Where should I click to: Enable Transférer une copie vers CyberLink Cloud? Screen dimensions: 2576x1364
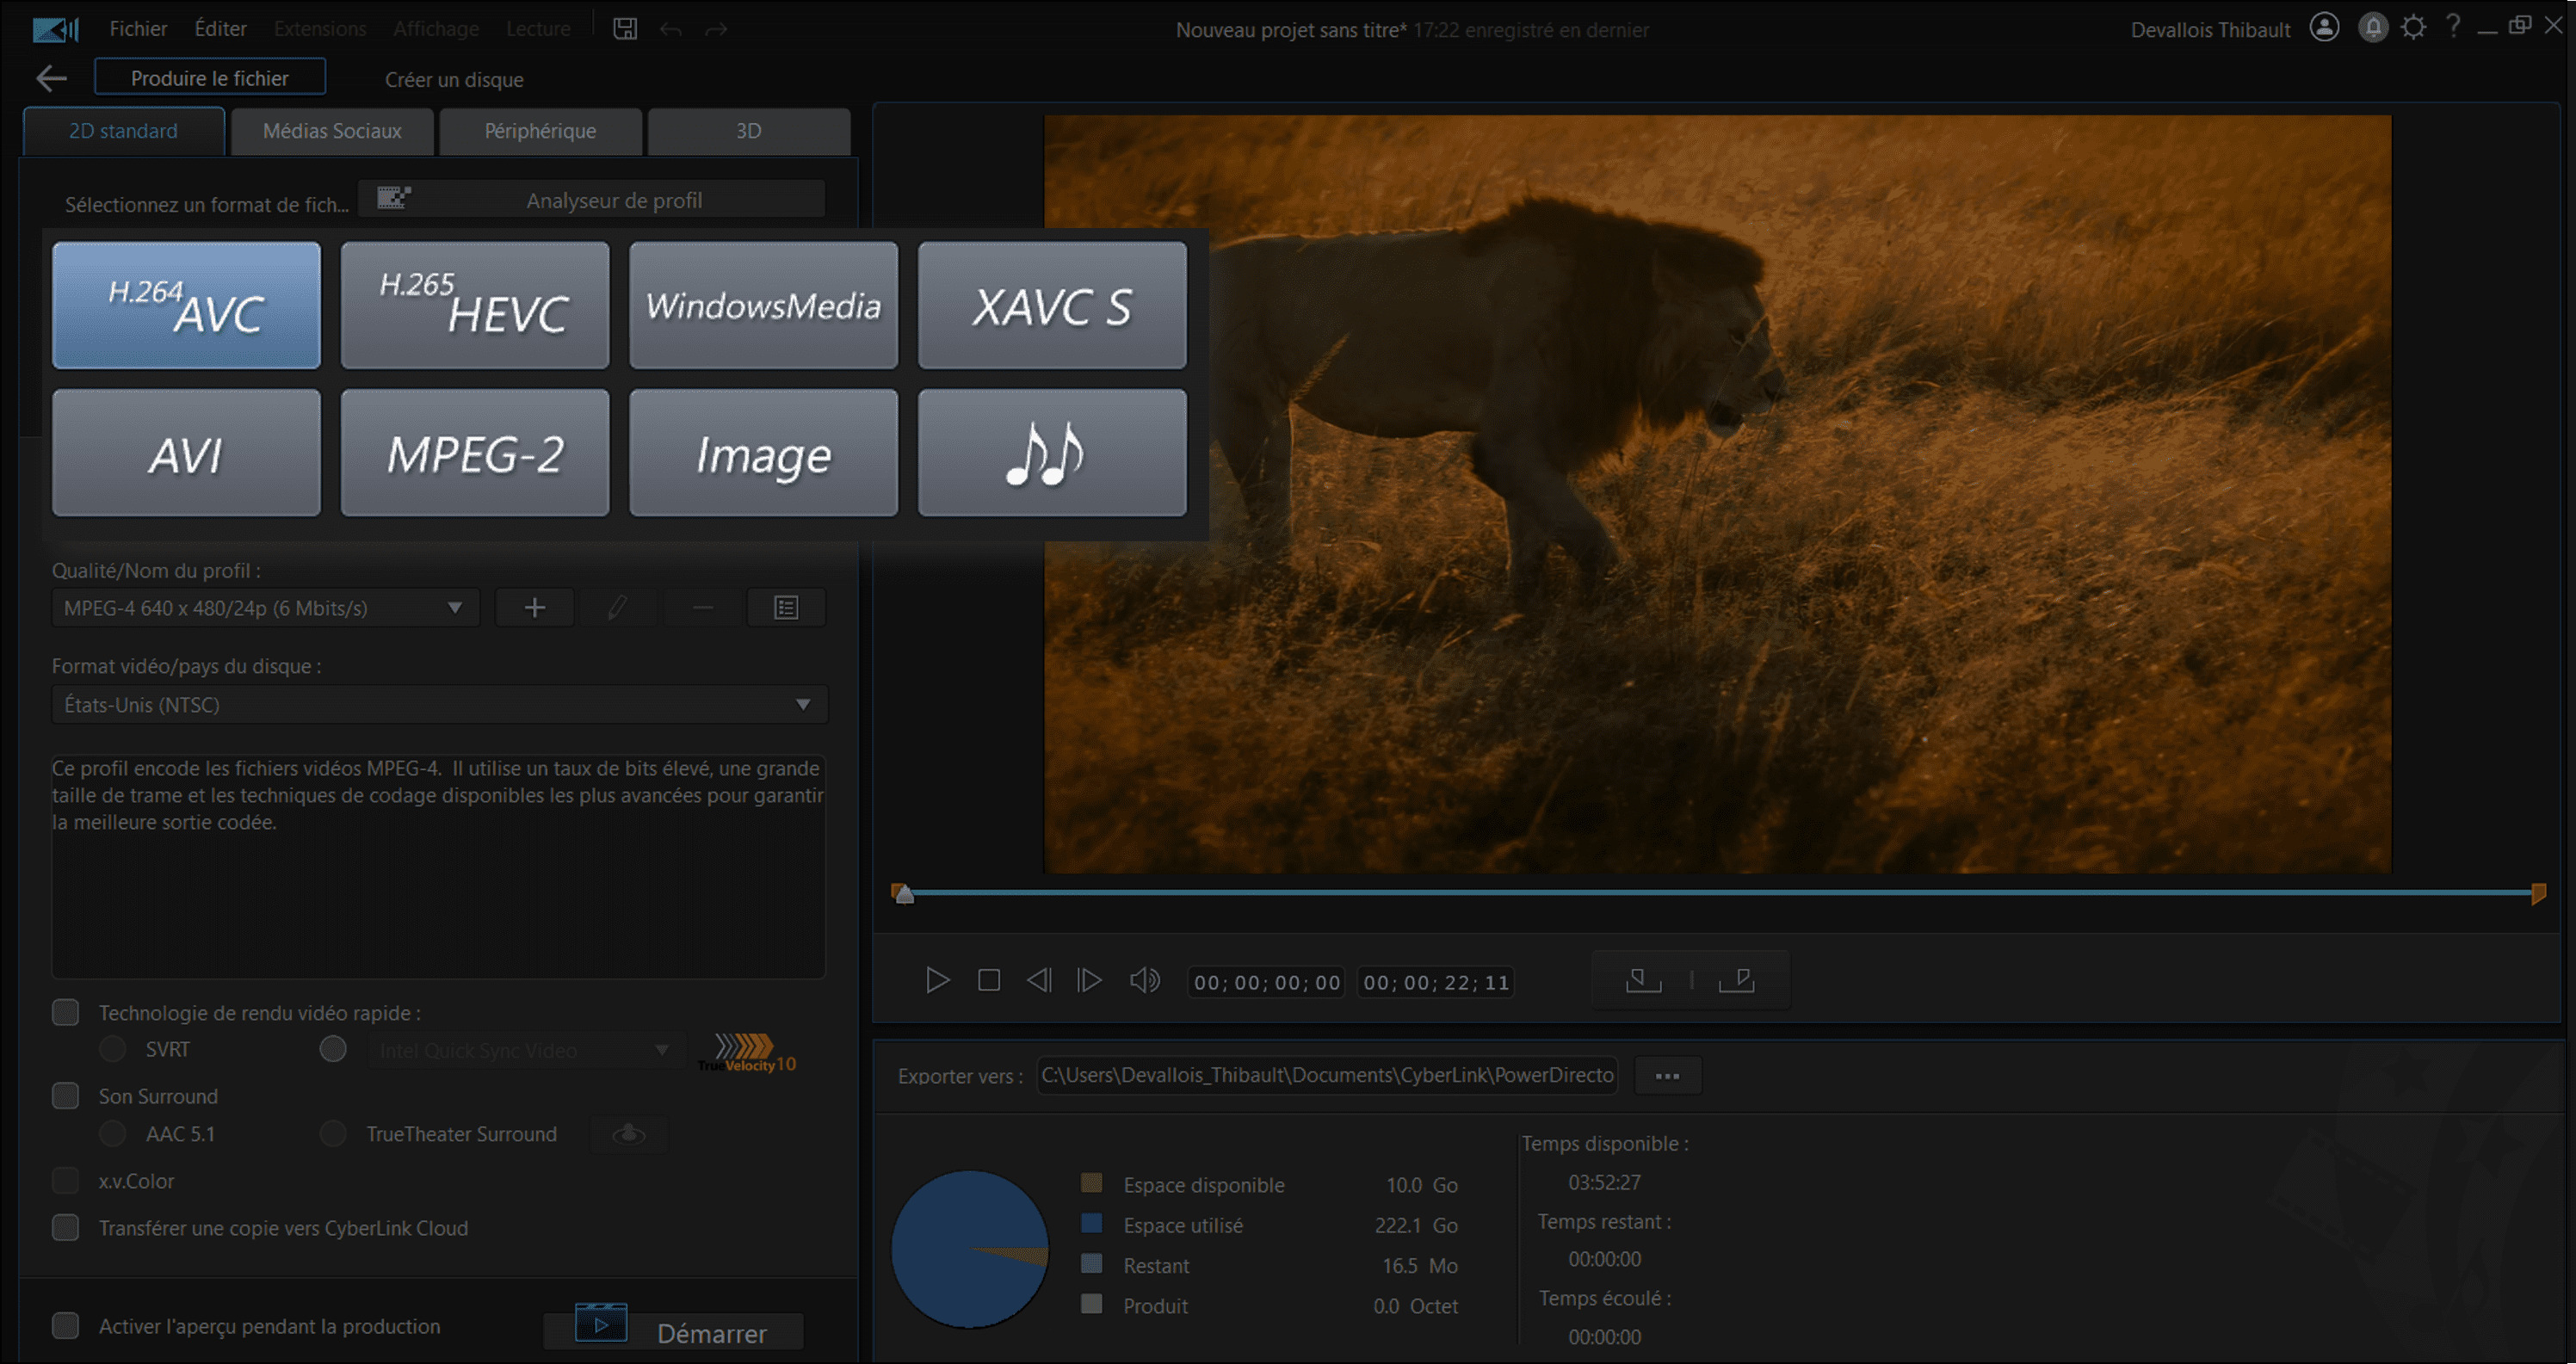pos(66,1228)
